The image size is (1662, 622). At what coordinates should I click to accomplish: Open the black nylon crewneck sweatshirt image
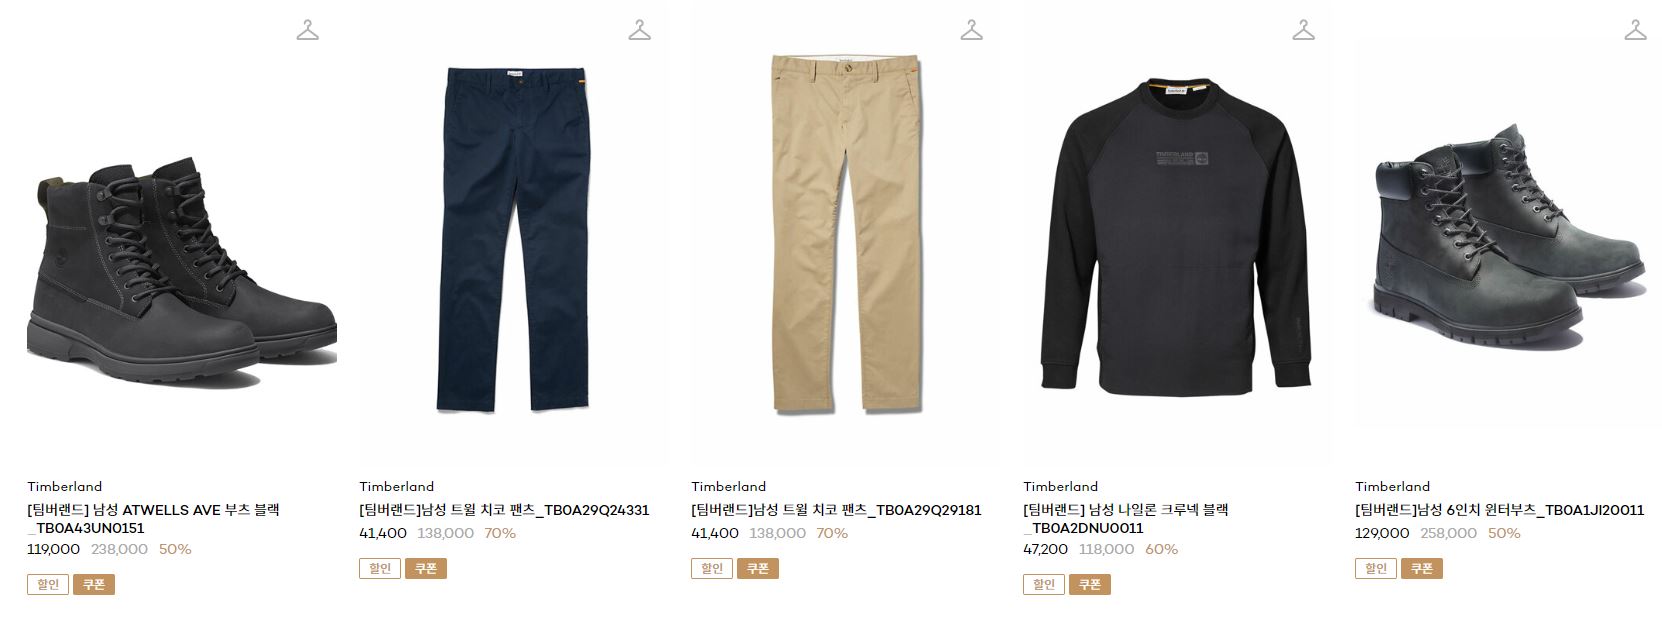pyautogui.click(x=1177, y=238)
